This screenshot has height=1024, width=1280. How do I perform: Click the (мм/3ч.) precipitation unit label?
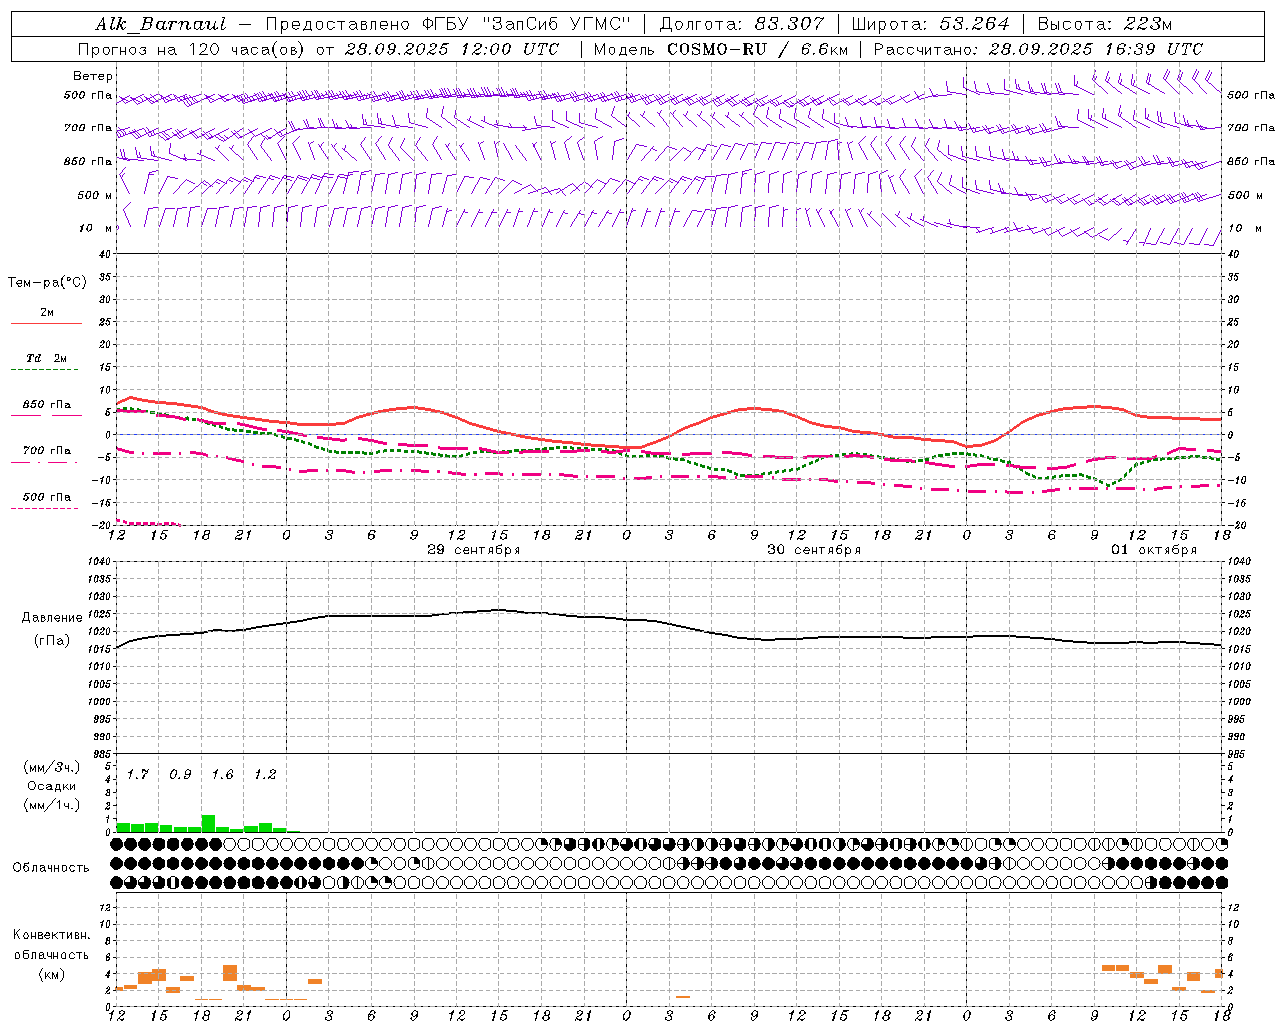coord(52,768)
